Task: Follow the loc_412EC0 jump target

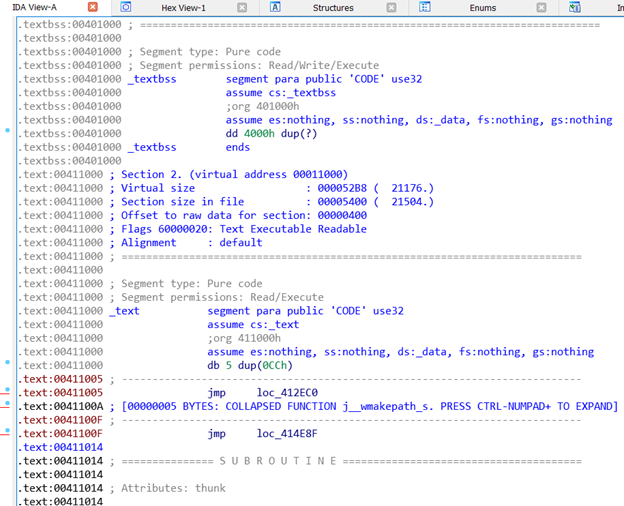Action: [x=287, y=393]
